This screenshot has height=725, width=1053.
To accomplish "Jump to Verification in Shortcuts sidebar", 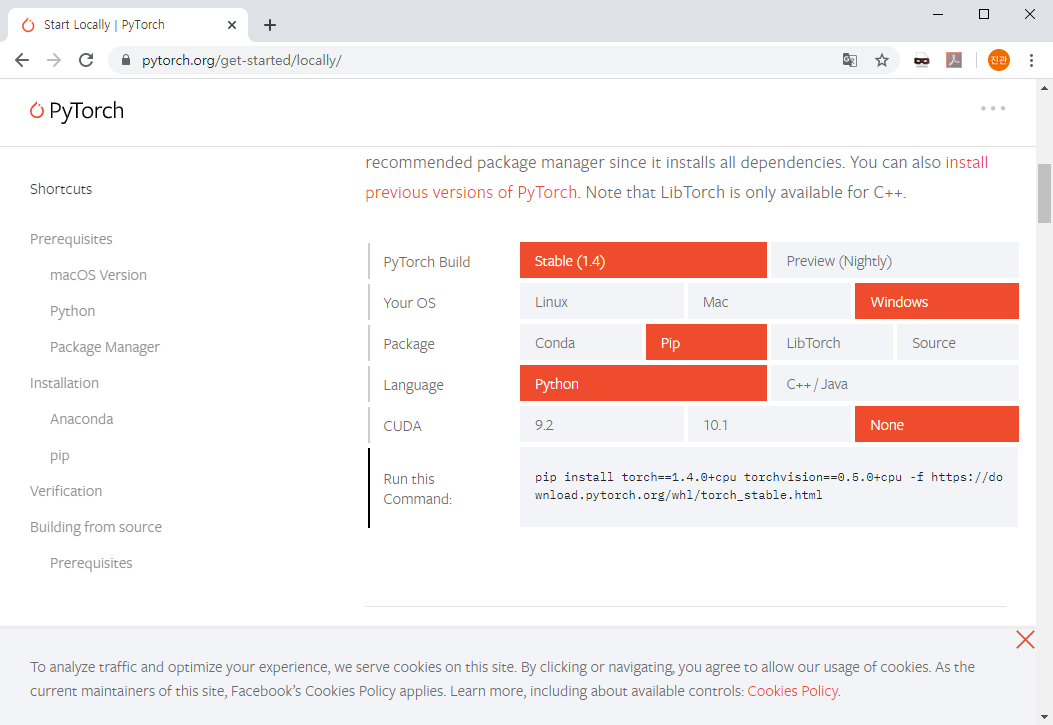I will point(66,491).
